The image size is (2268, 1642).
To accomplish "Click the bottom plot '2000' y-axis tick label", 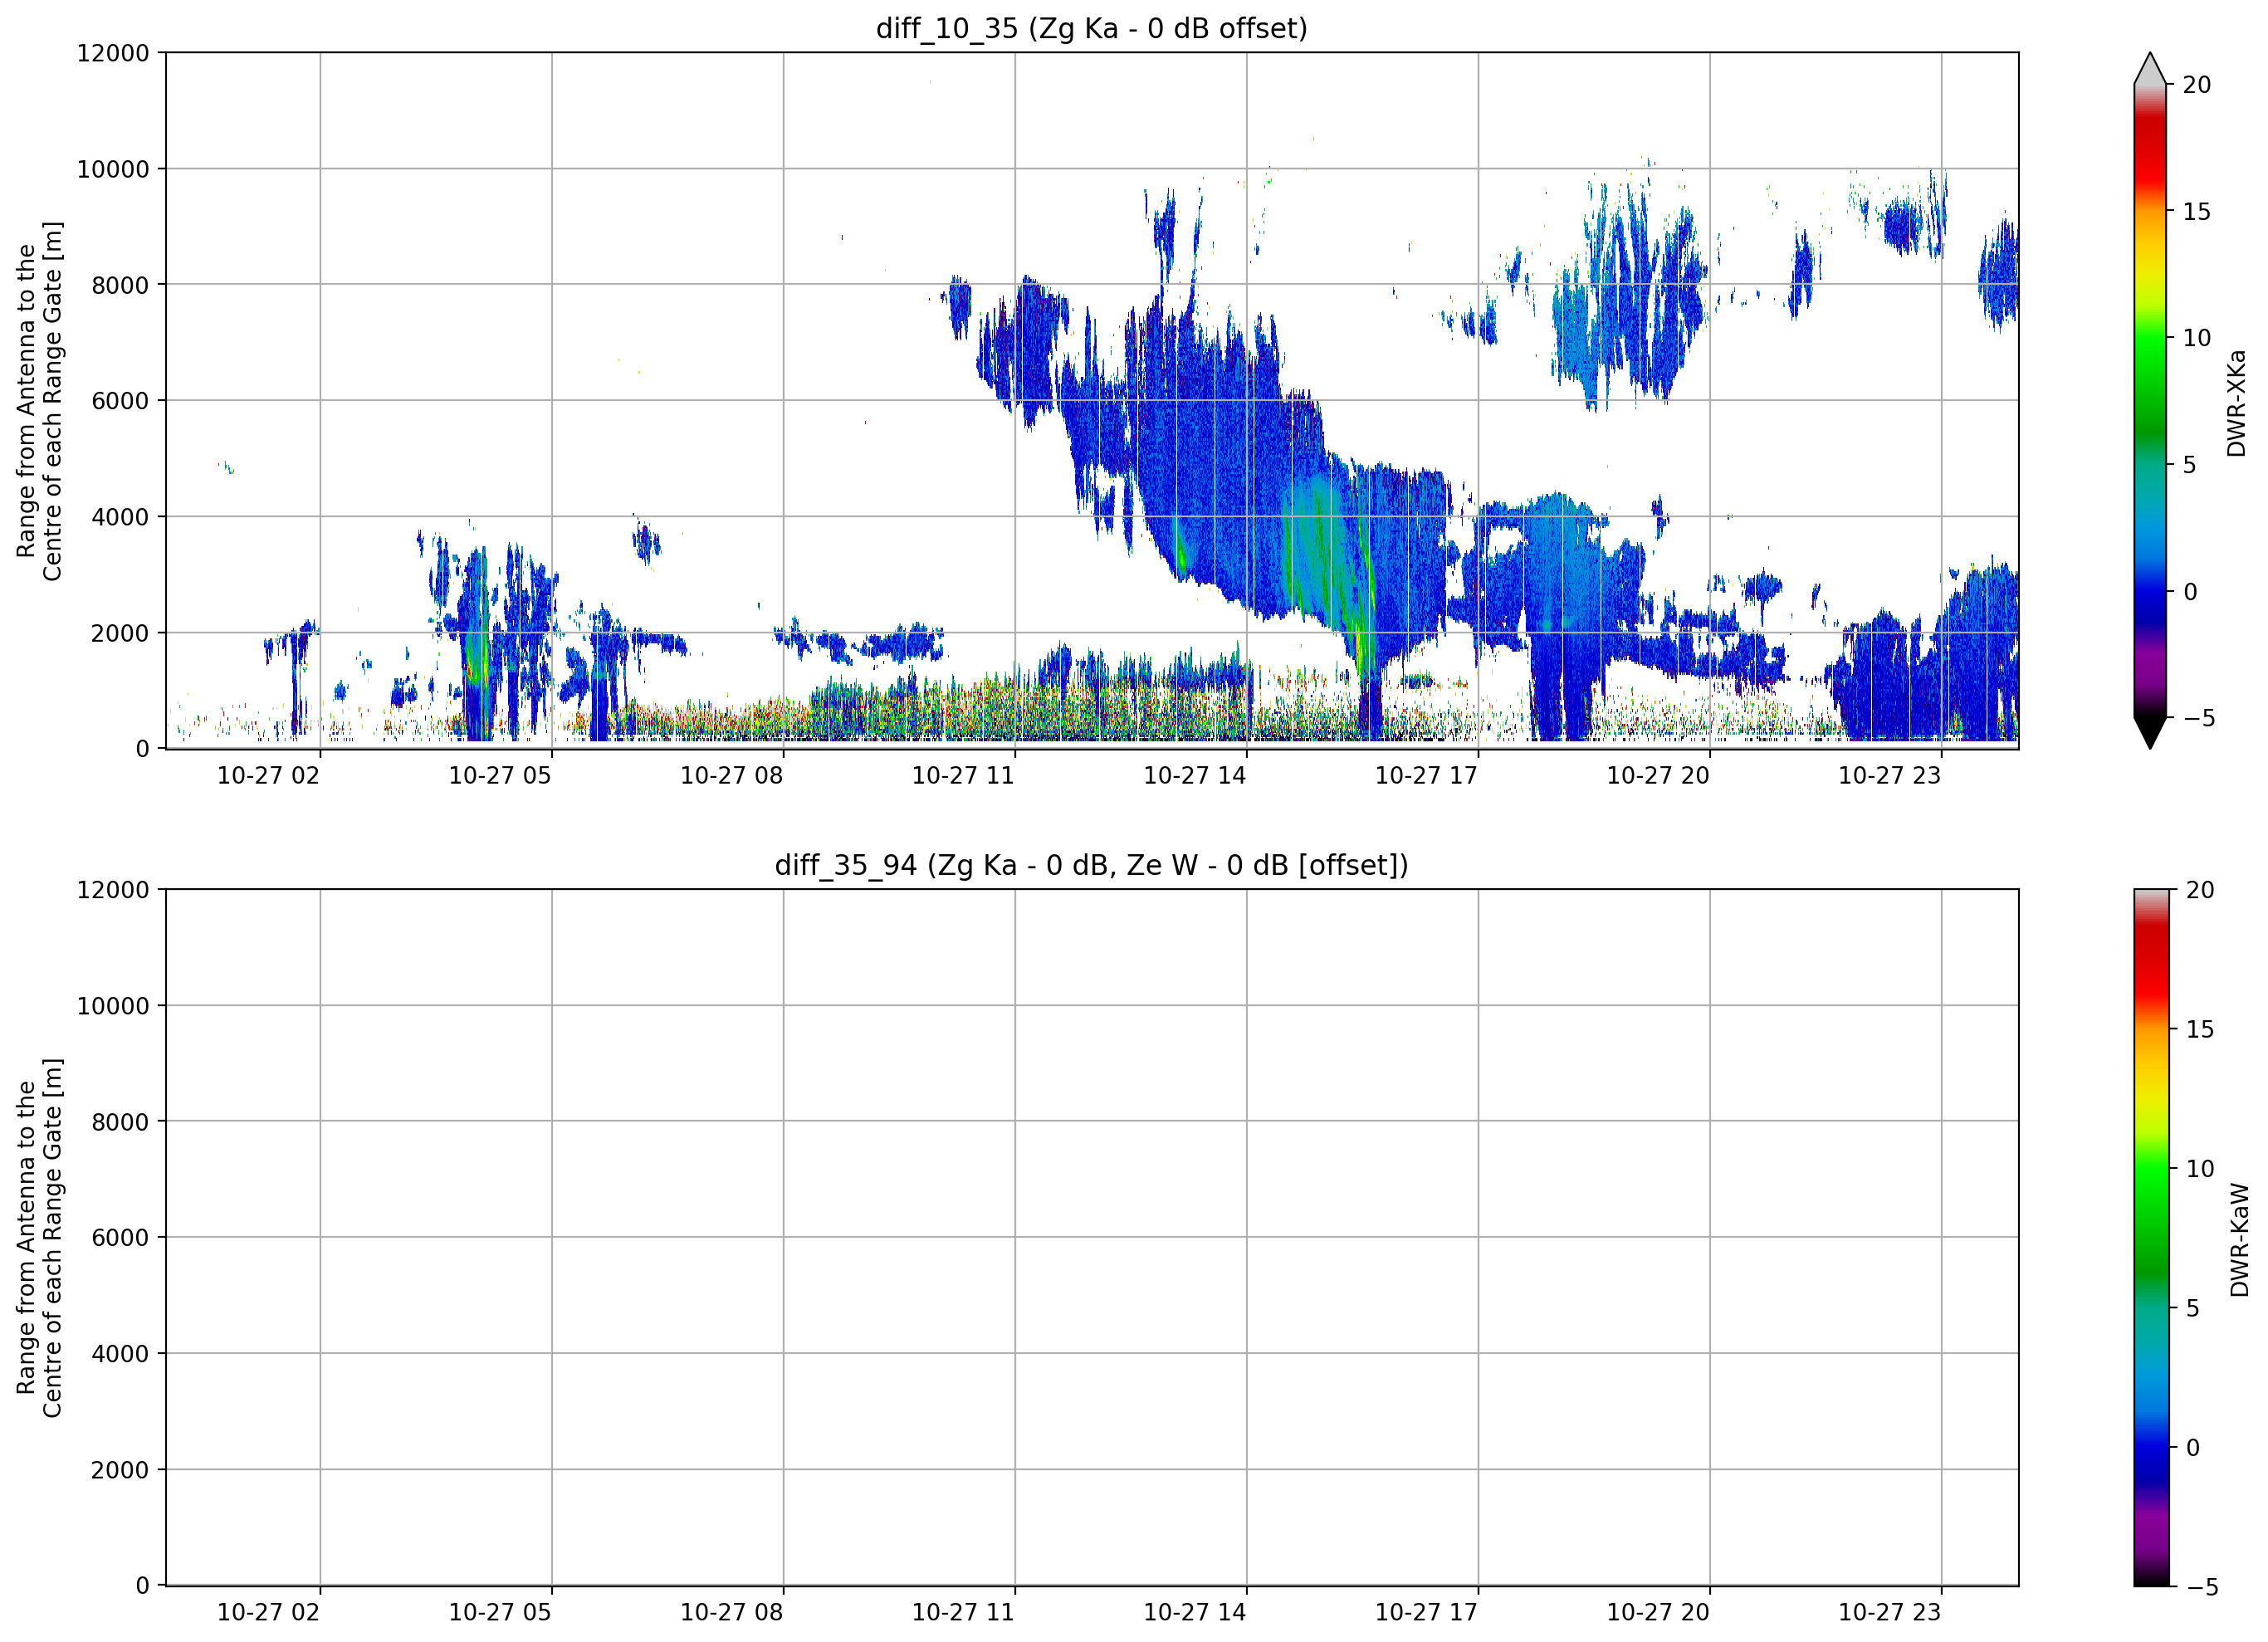I will pos(120,1470).
